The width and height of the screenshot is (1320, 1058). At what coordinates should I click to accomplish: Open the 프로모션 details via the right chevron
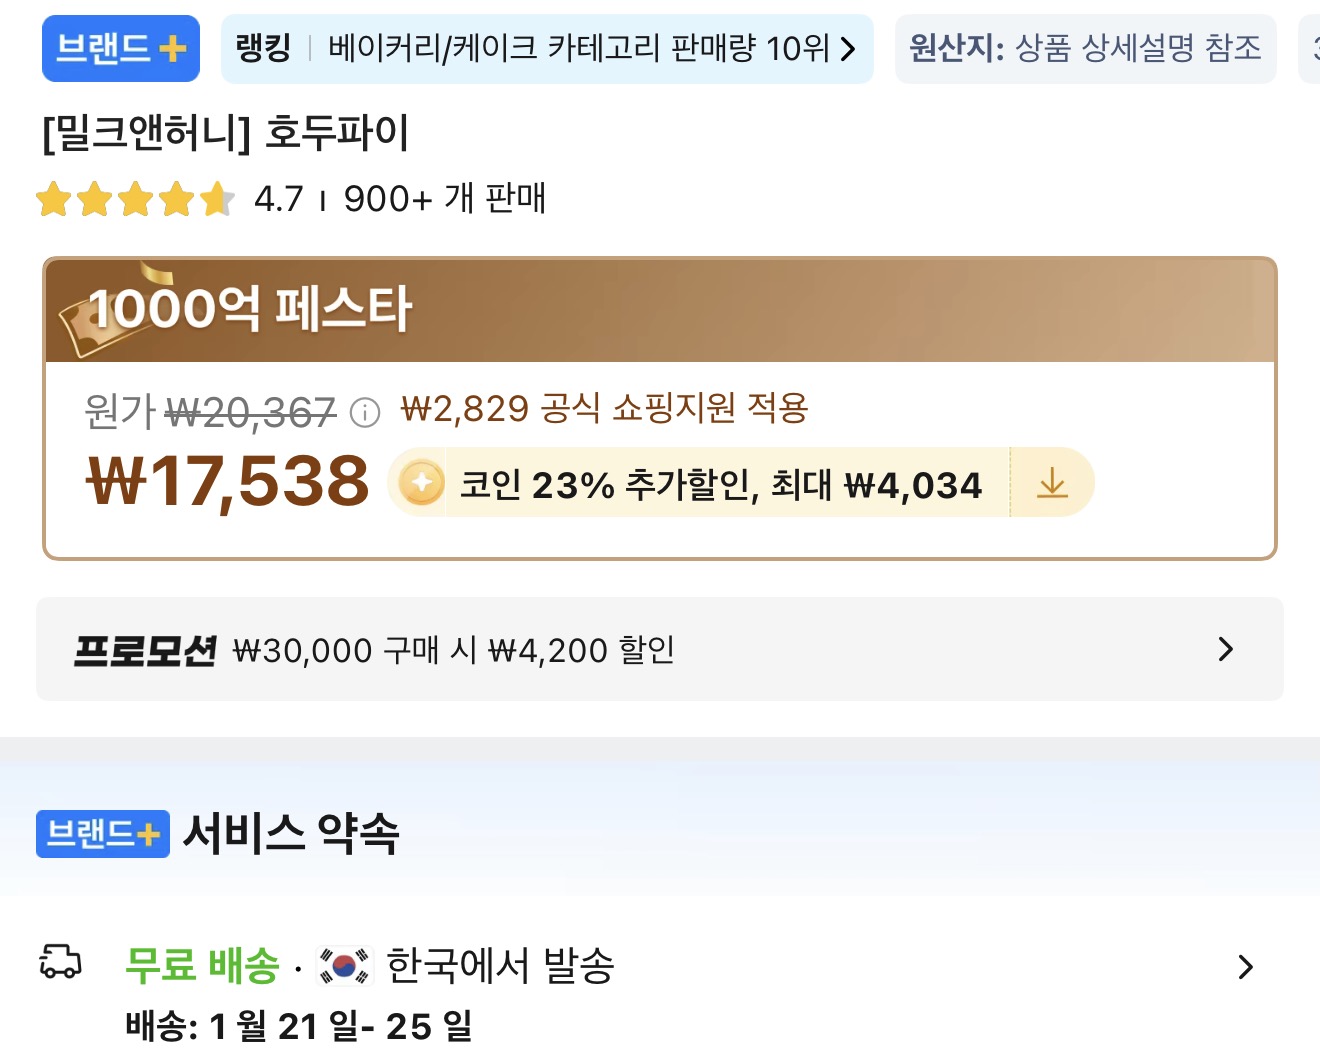point(1223,649)
